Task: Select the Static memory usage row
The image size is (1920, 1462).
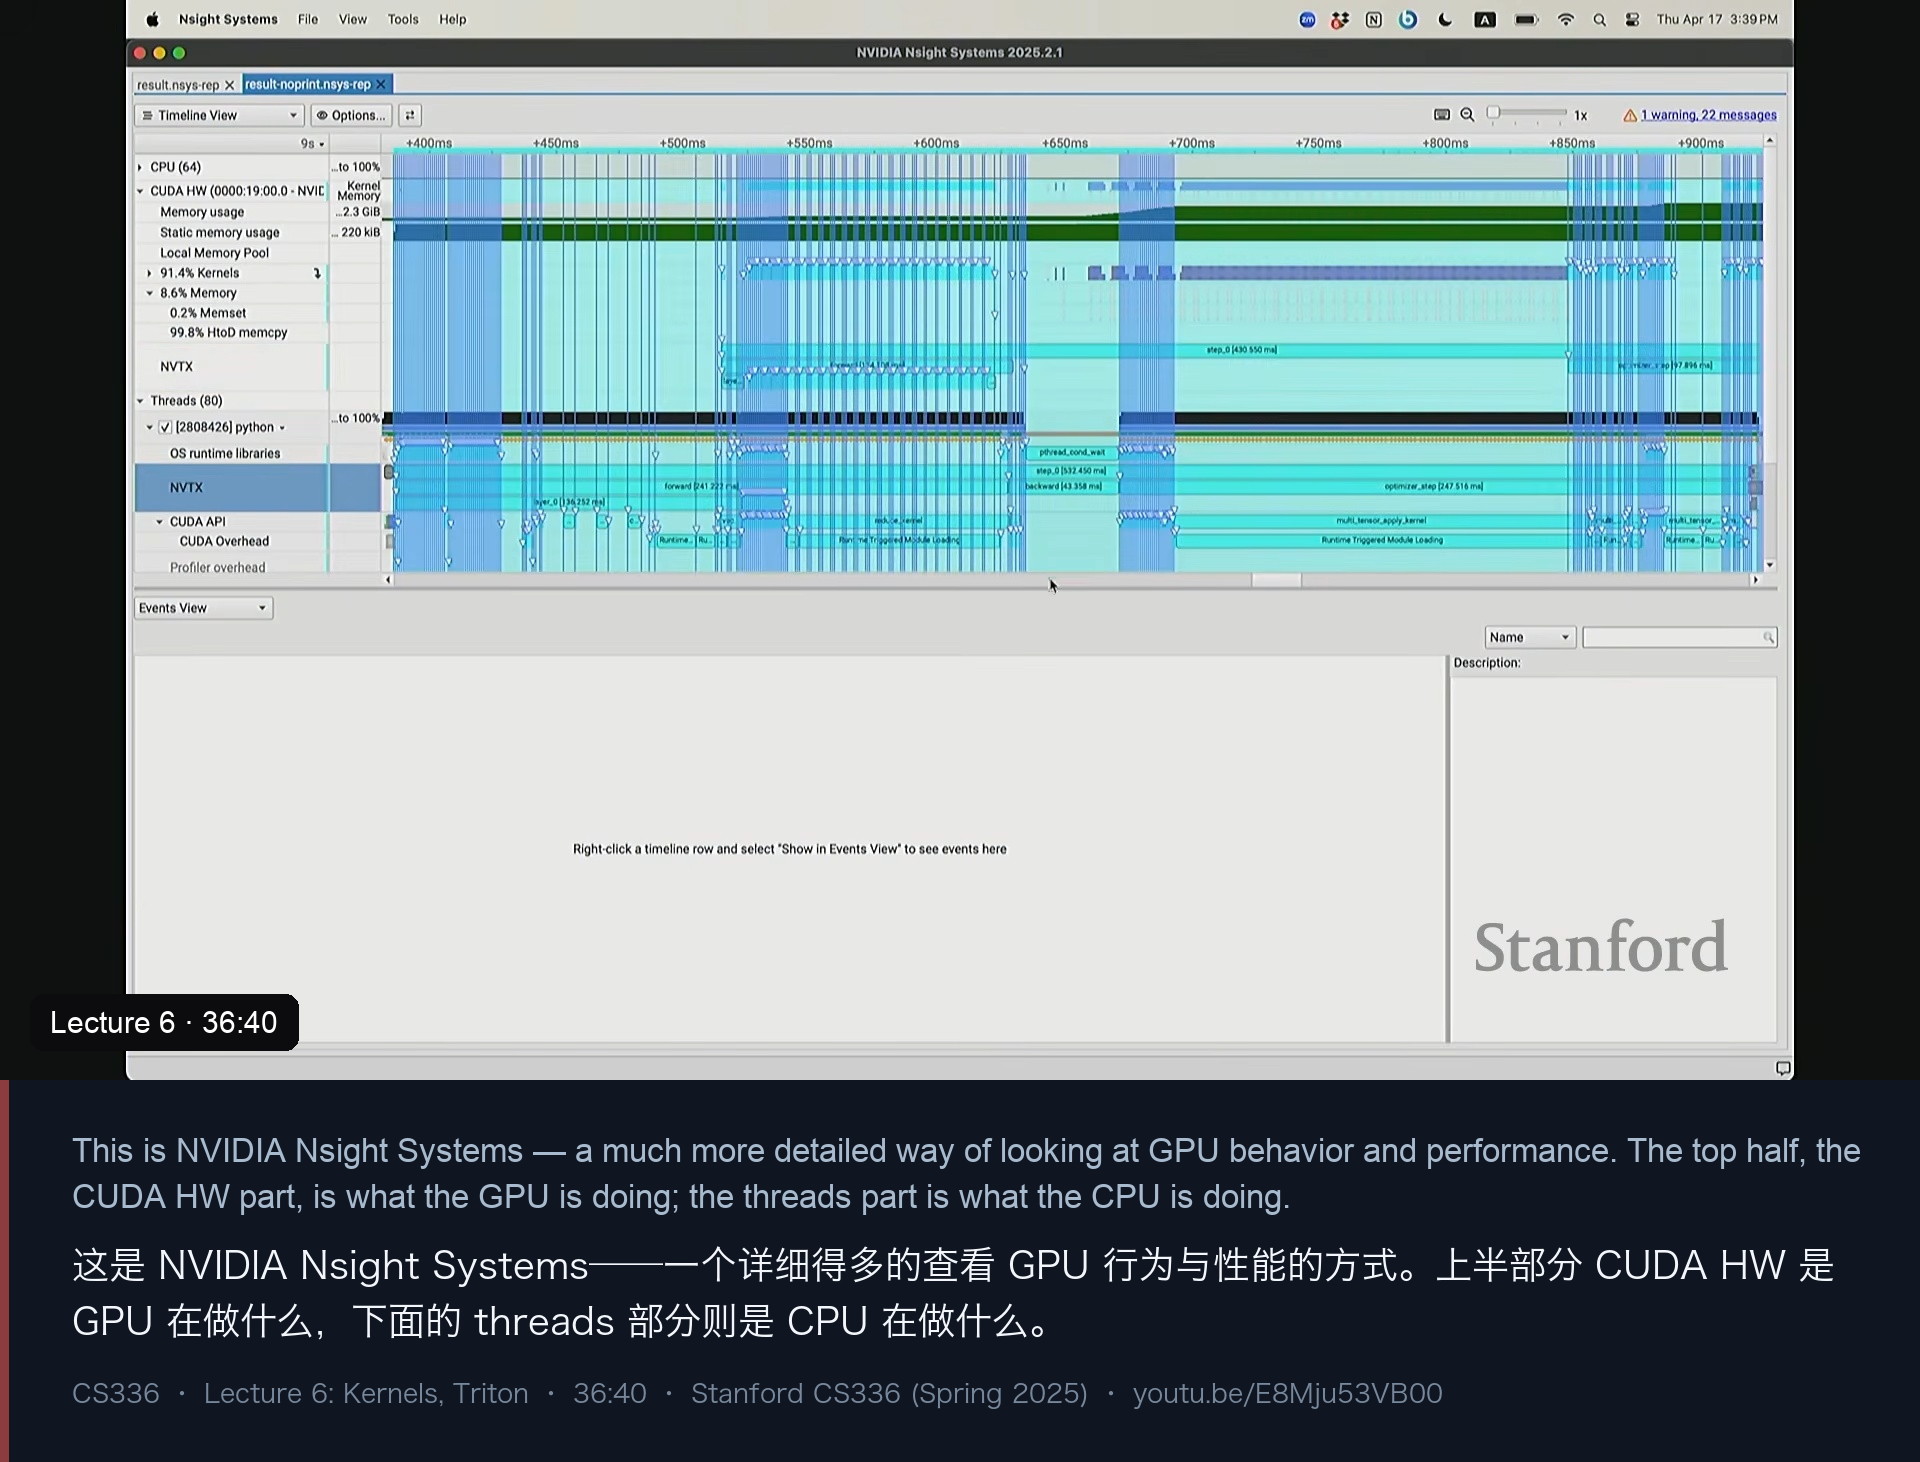Action: 231,232
